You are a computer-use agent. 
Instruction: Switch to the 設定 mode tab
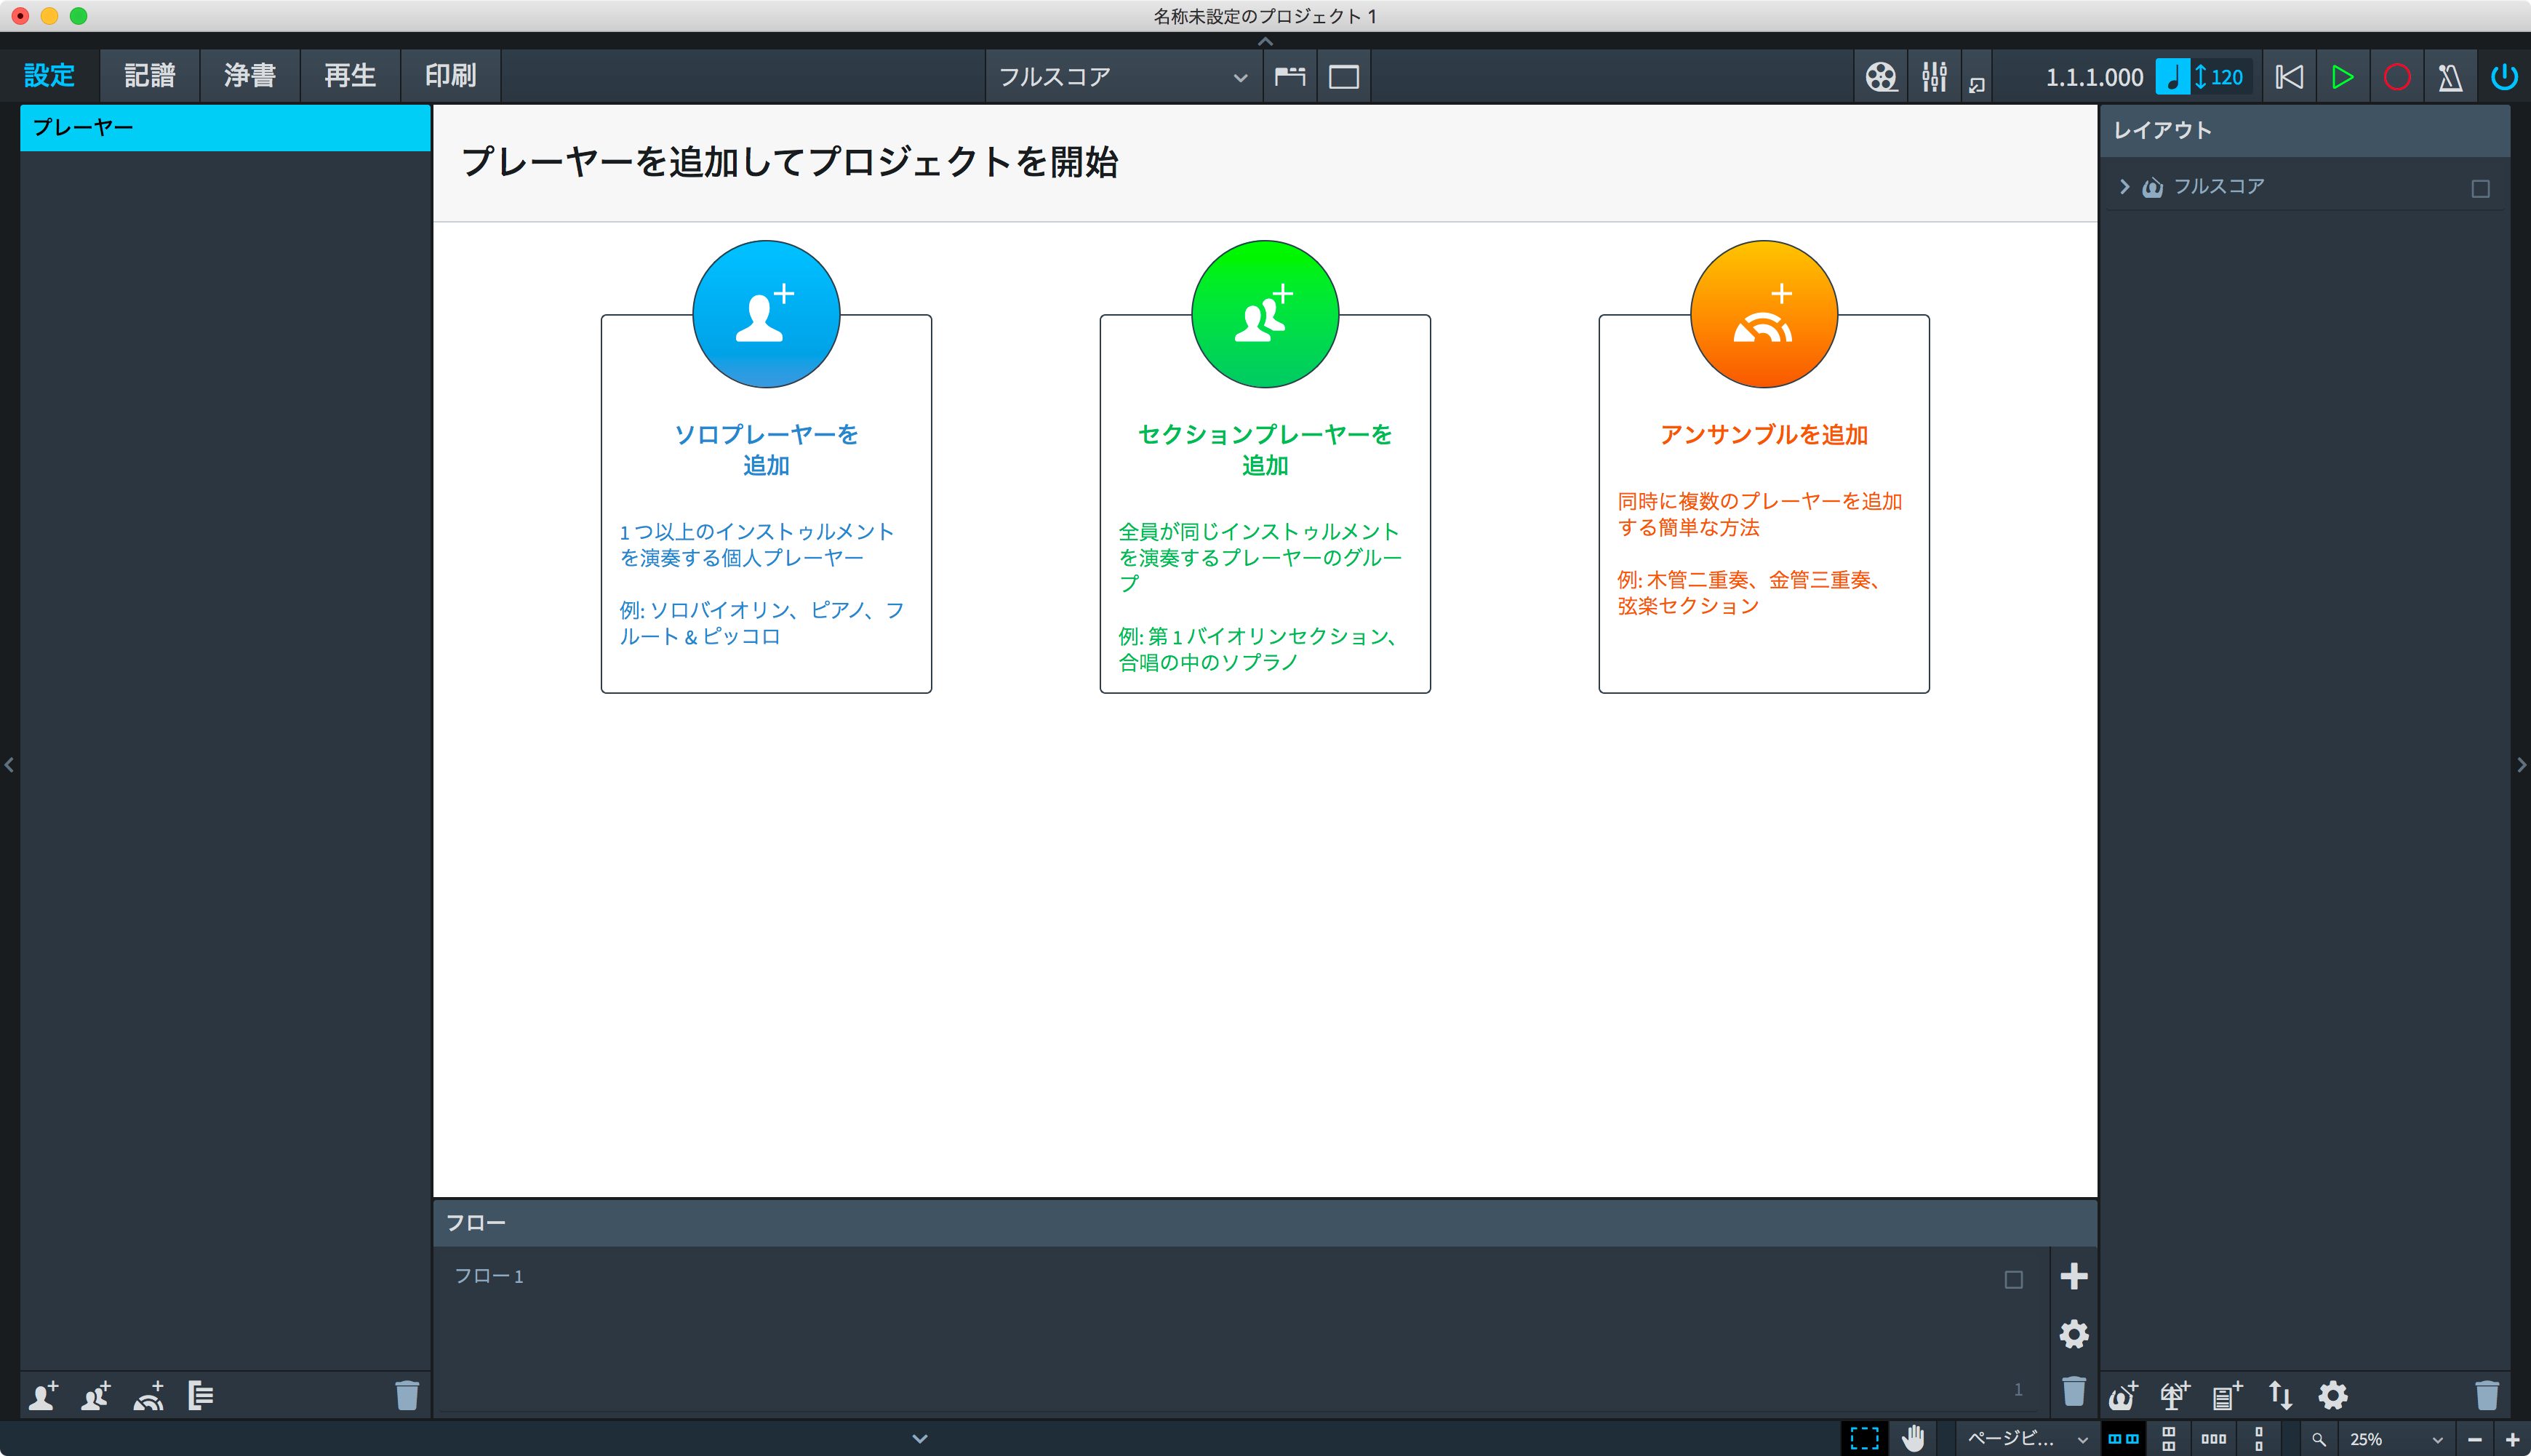[x=50, y=76]
